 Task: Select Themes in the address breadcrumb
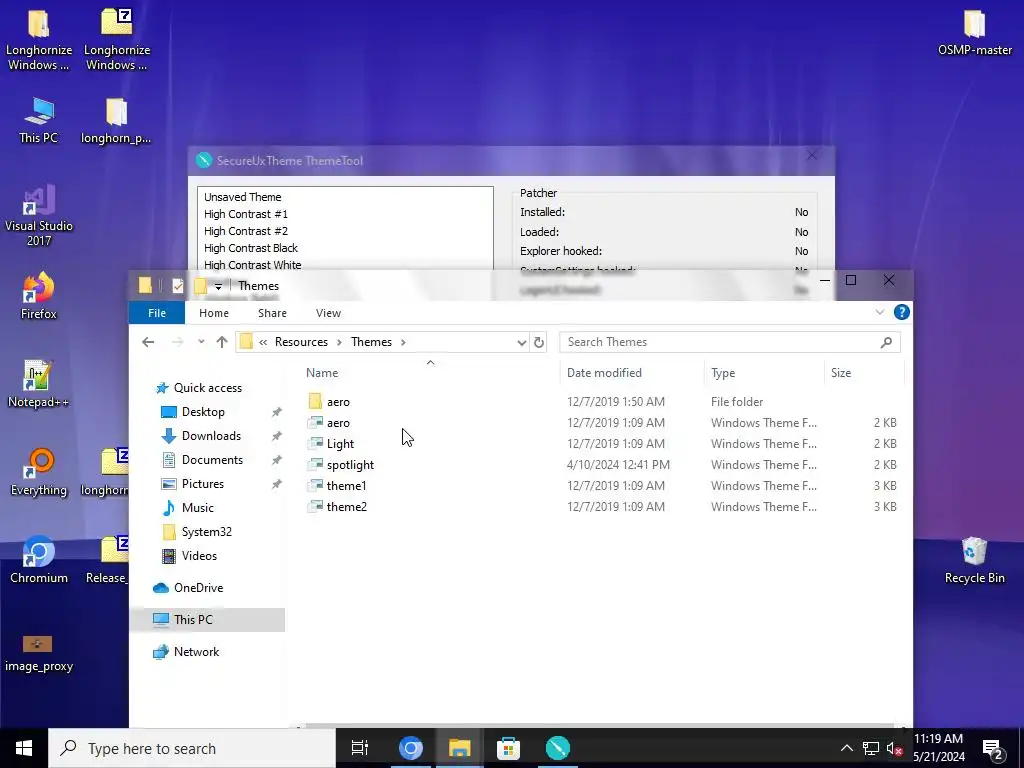tap(372, 342)
